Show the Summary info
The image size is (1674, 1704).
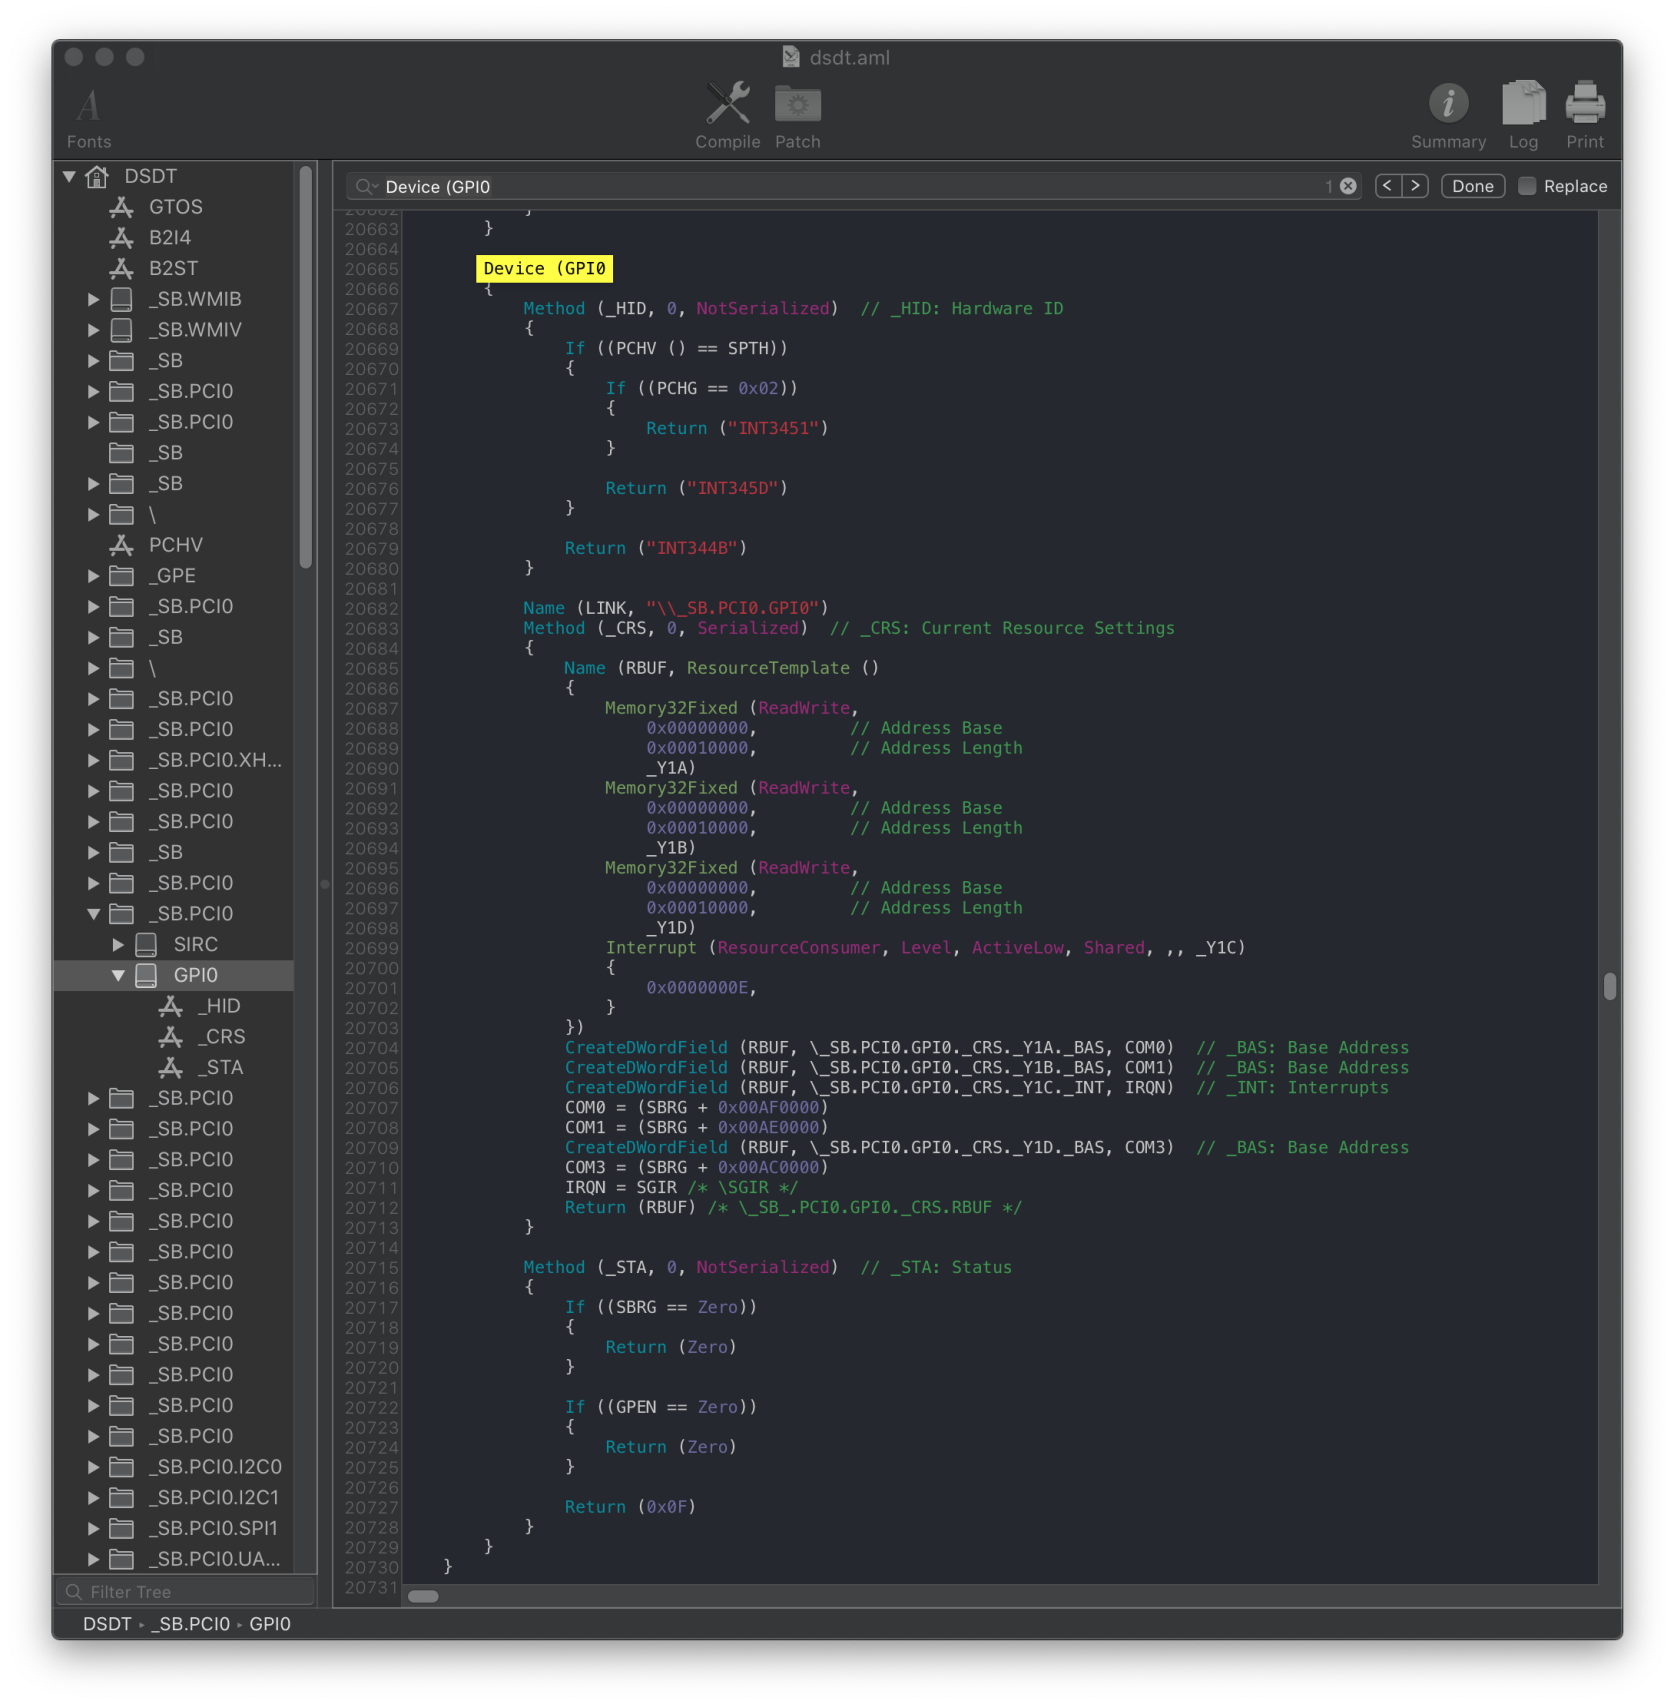click(x=1447, y=104)
